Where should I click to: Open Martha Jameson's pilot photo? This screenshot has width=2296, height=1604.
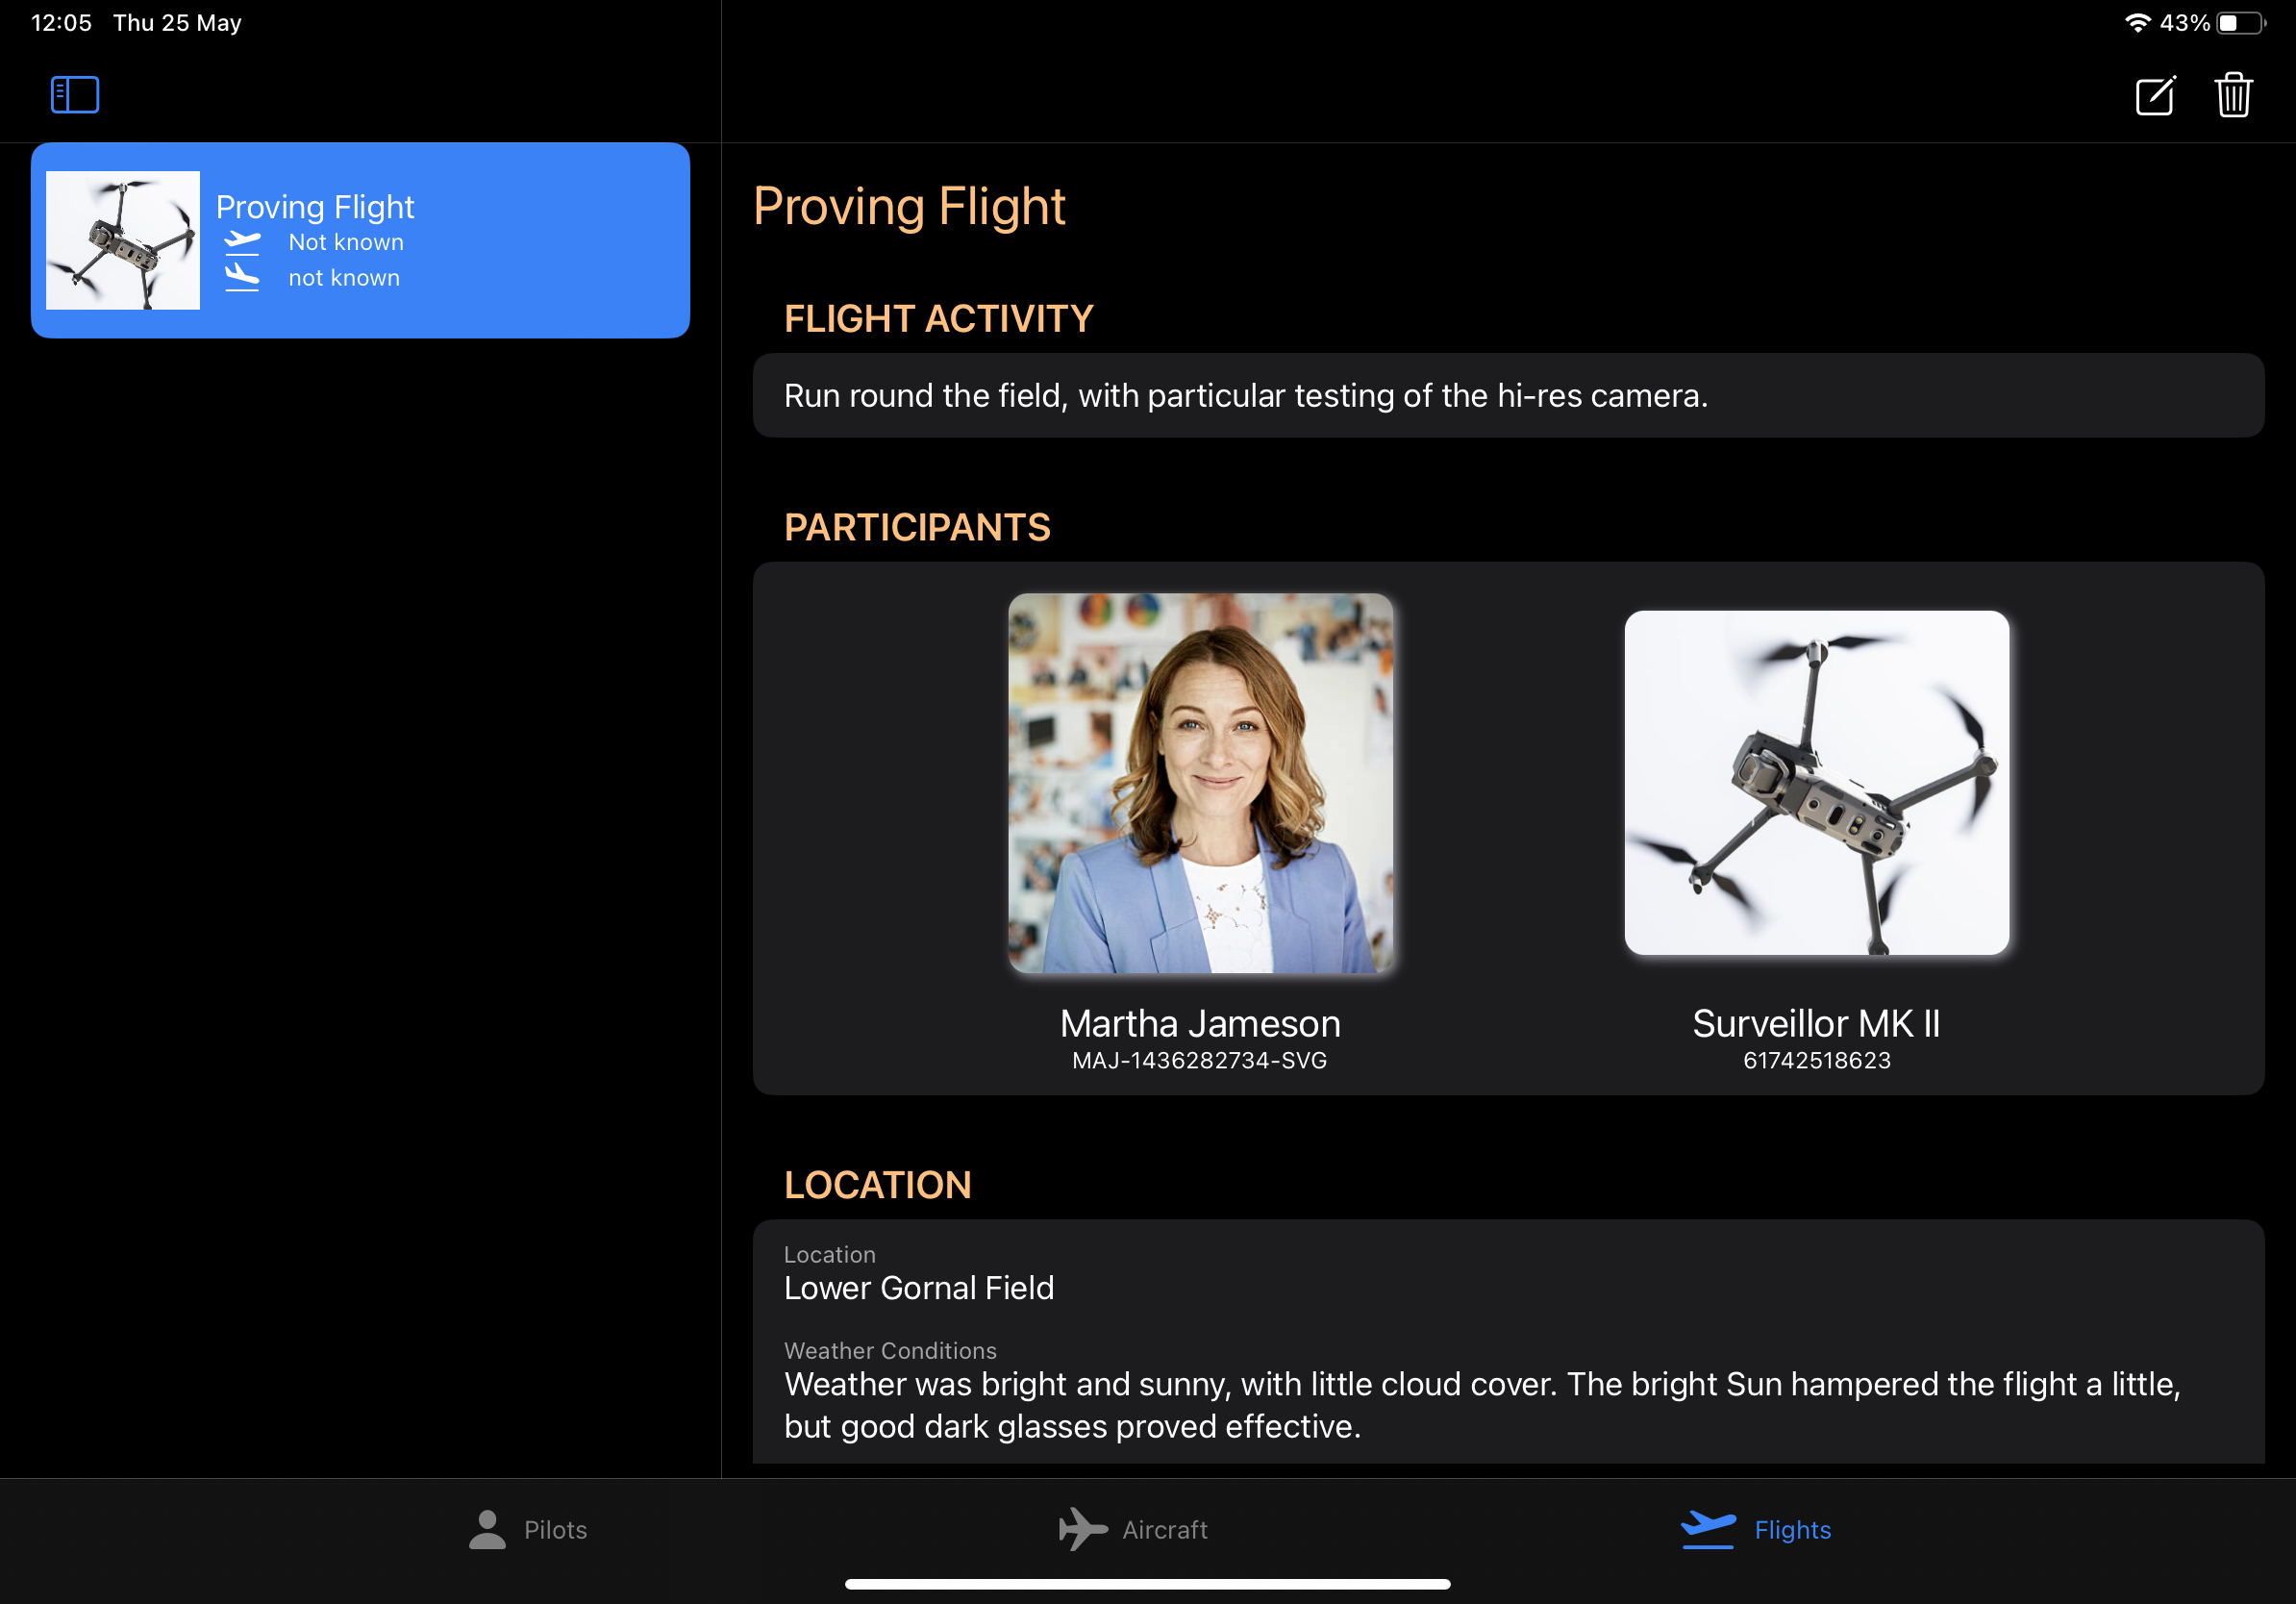pos(1200,783)
